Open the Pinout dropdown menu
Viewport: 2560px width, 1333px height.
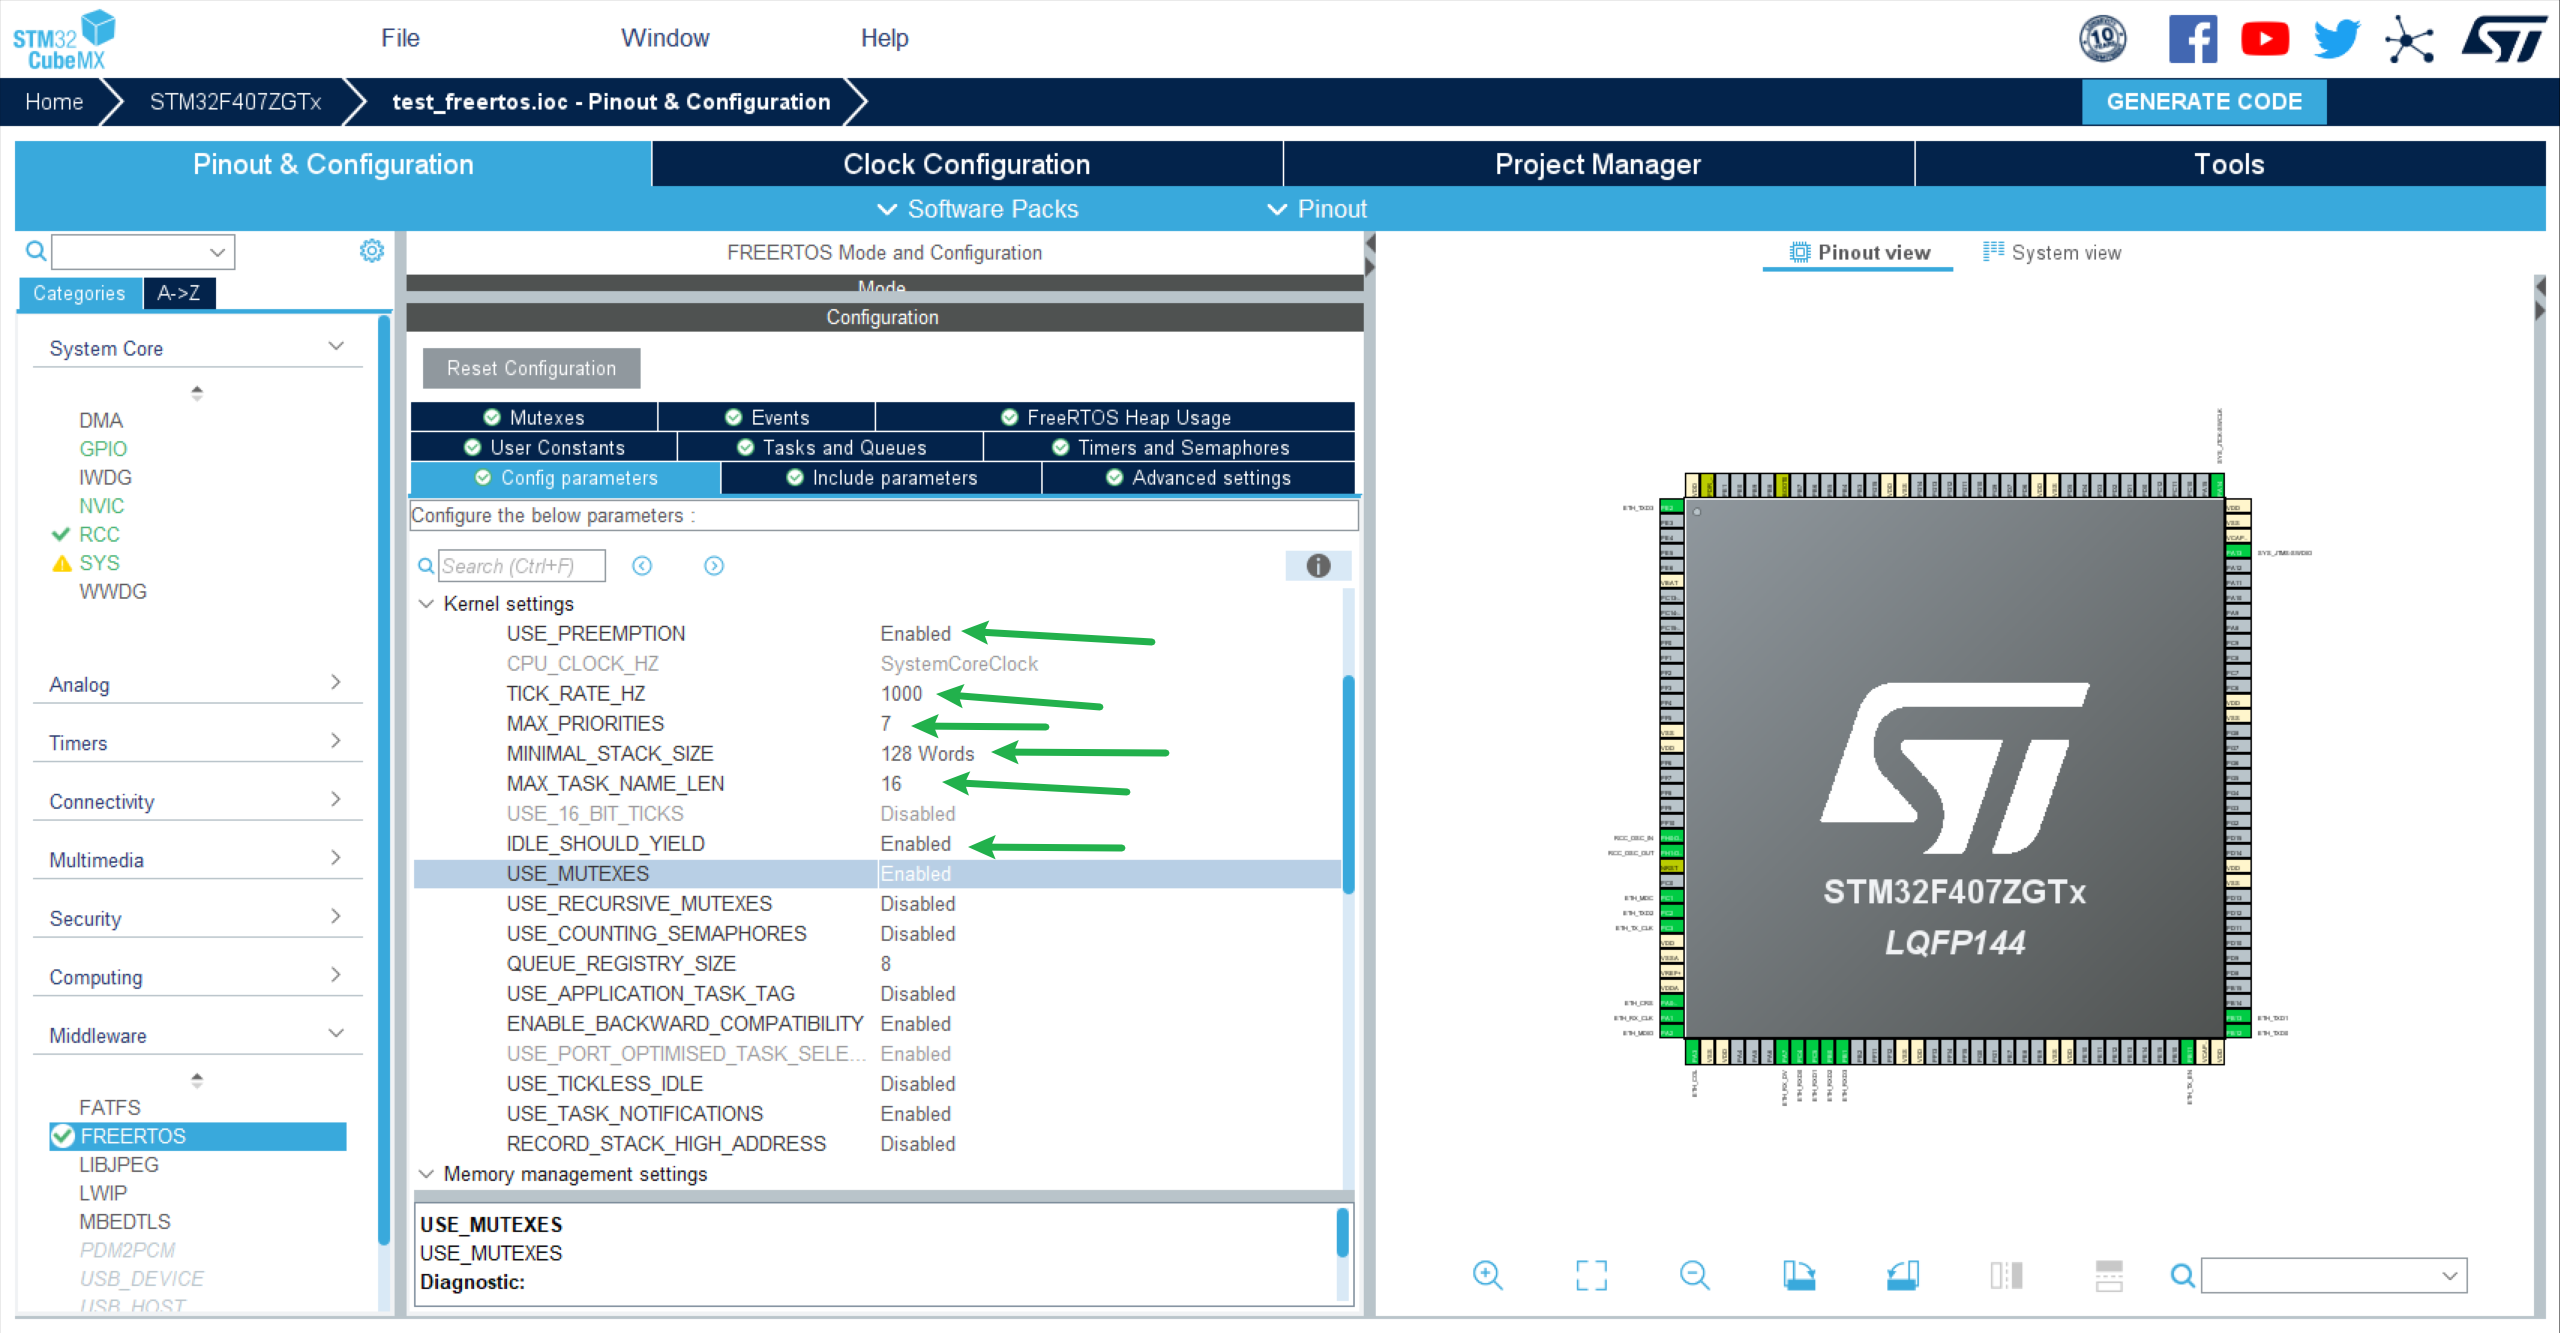click(1316, 209)
